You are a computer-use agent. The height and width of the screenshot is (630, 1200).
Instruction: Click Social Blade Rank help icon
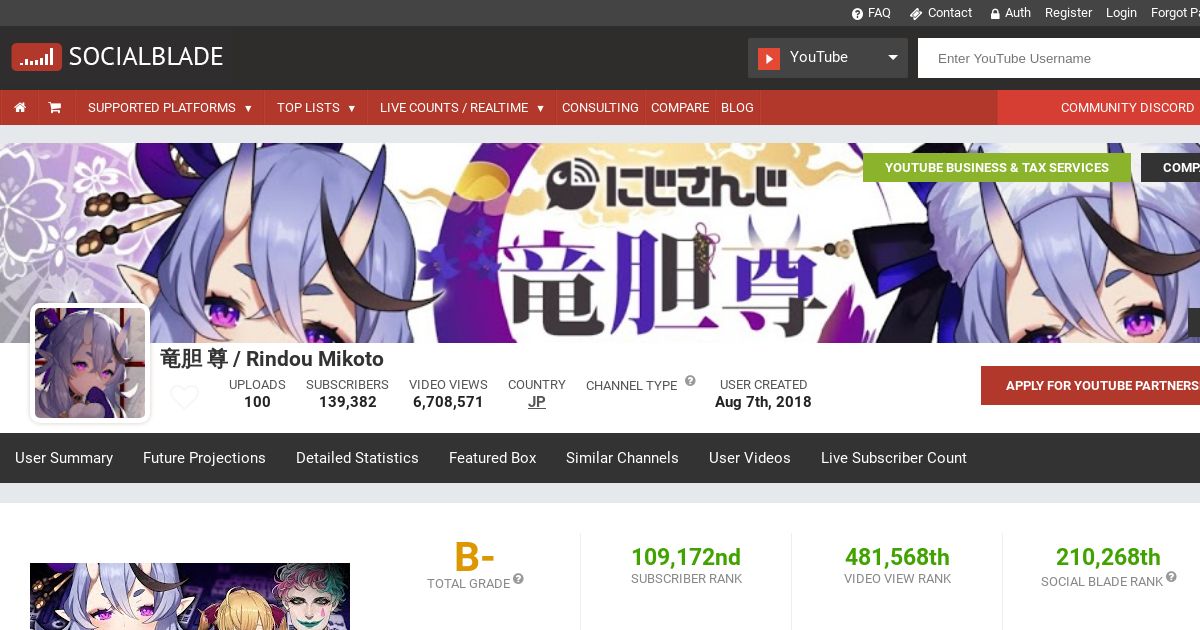tap(1171, 577)
